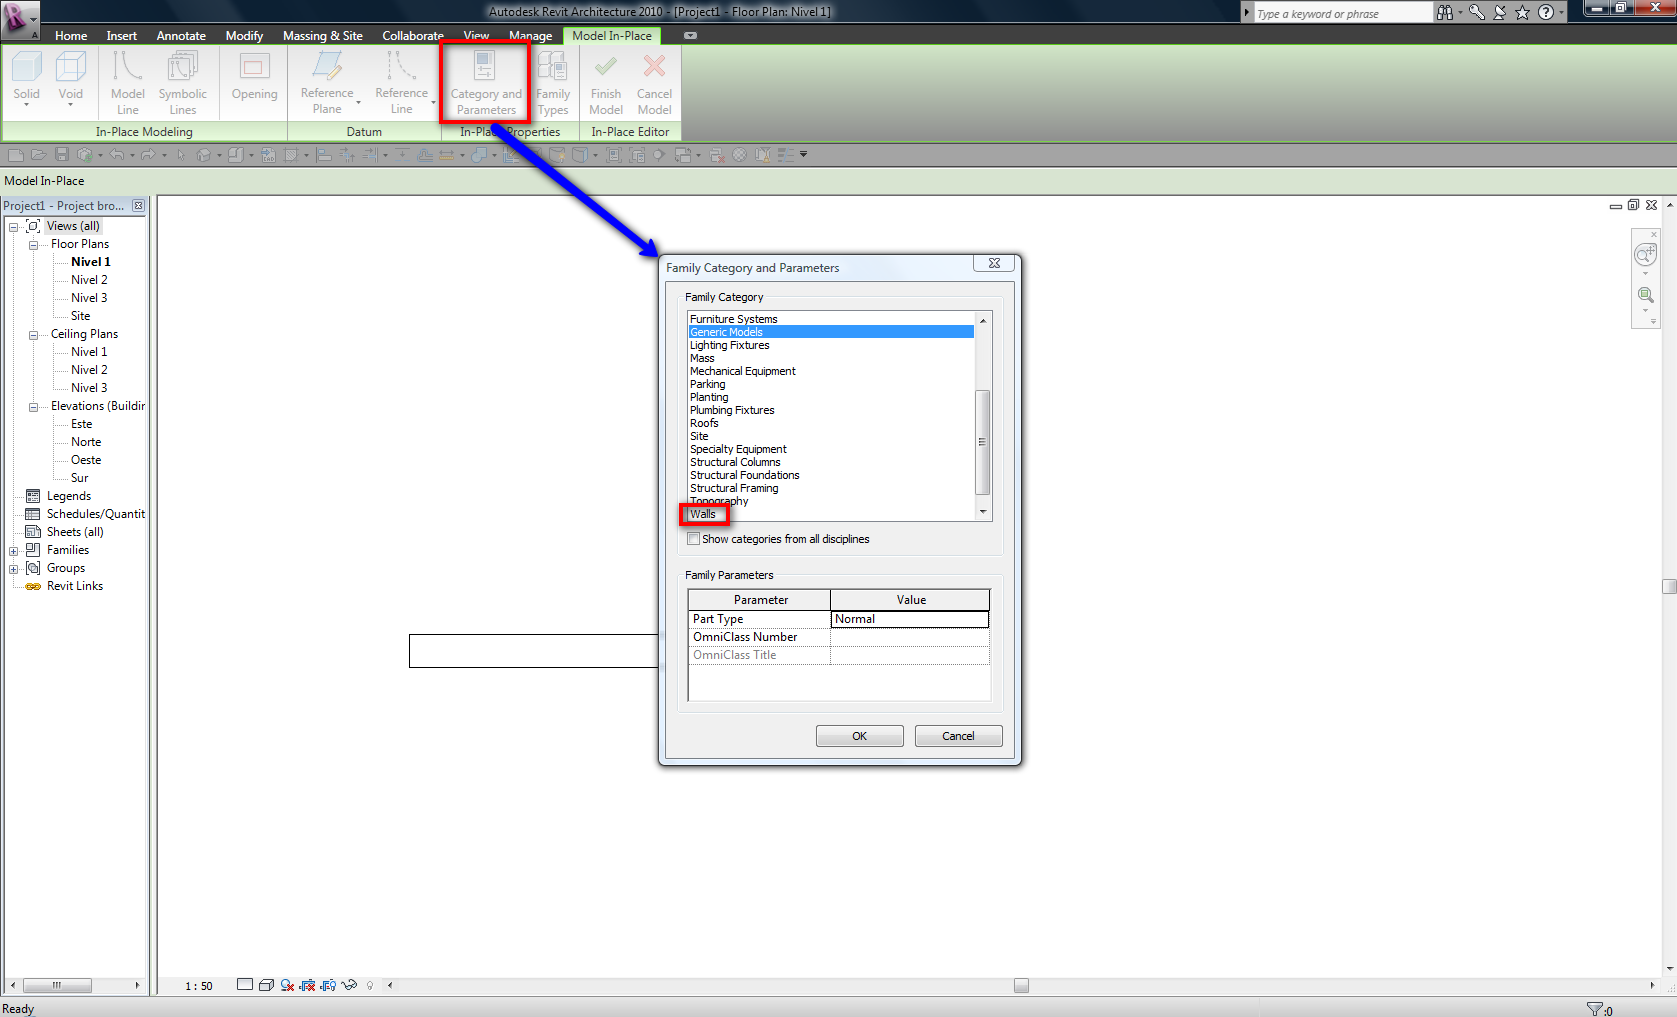The height and width of the screenshot is (1017, 1677).
Task: Expand the Families node
Action: point(14,551)
